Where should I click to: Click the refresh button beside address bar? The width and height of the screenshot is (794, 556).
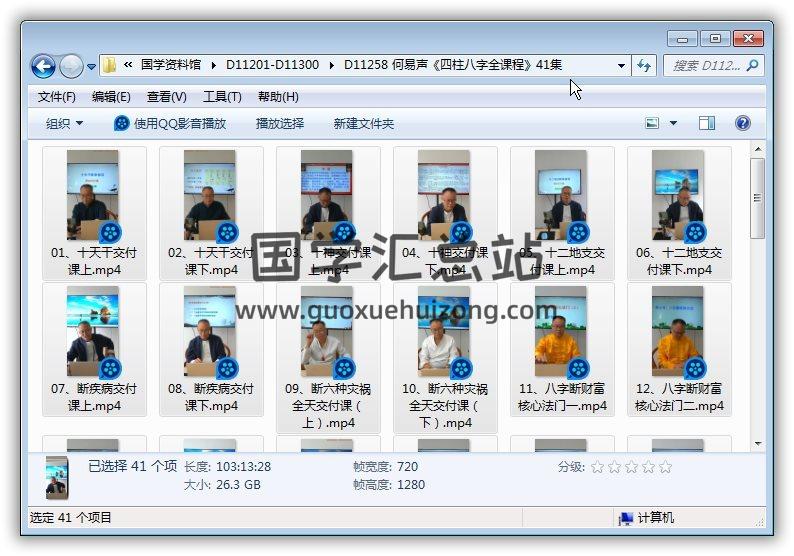click(x=644, y=66)
